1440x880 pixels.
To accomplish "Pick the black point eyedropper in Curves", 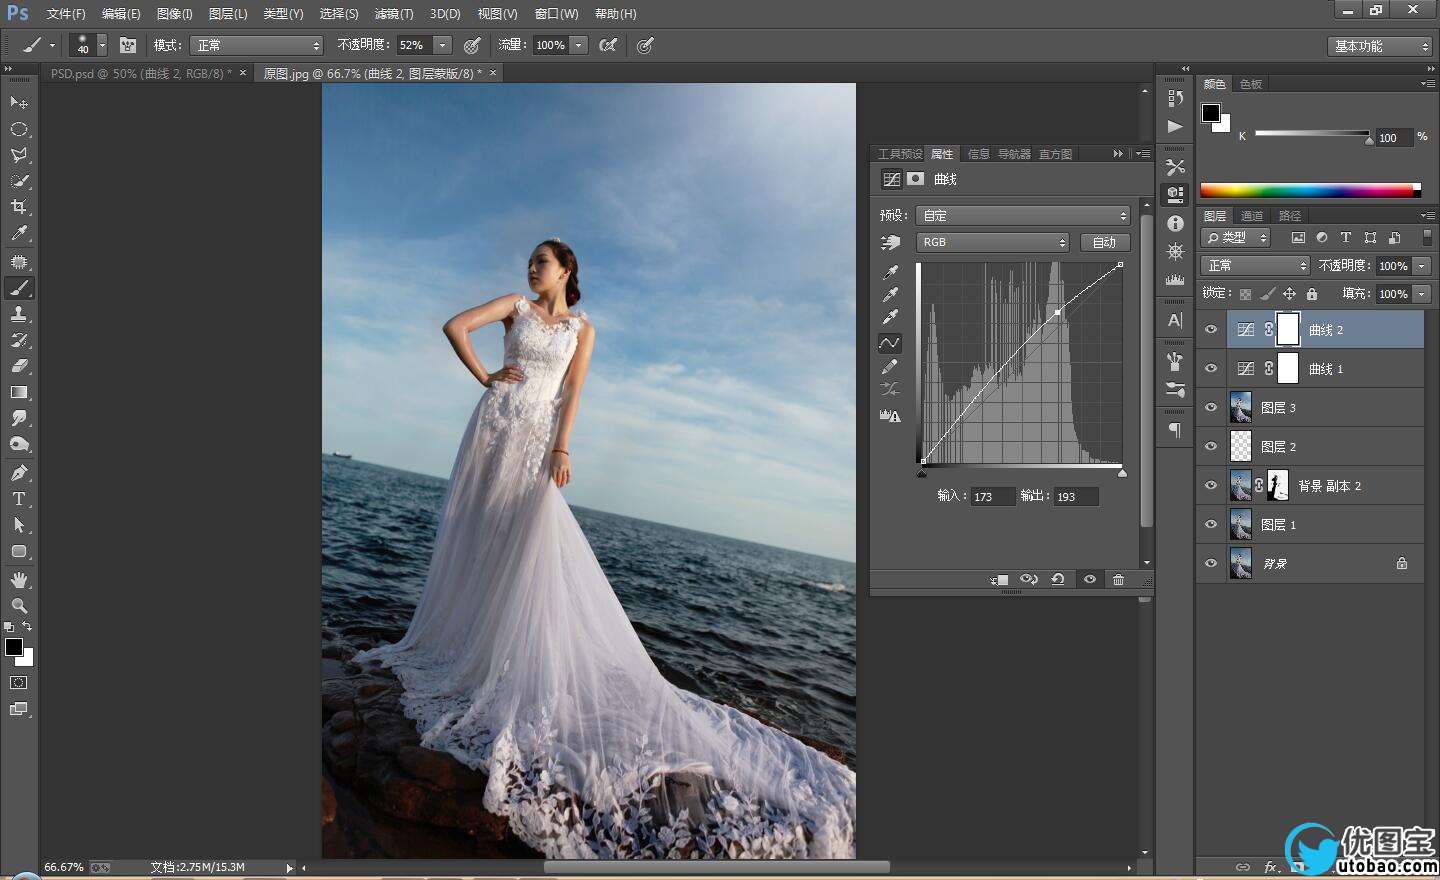I will click(x=889, y=272).
